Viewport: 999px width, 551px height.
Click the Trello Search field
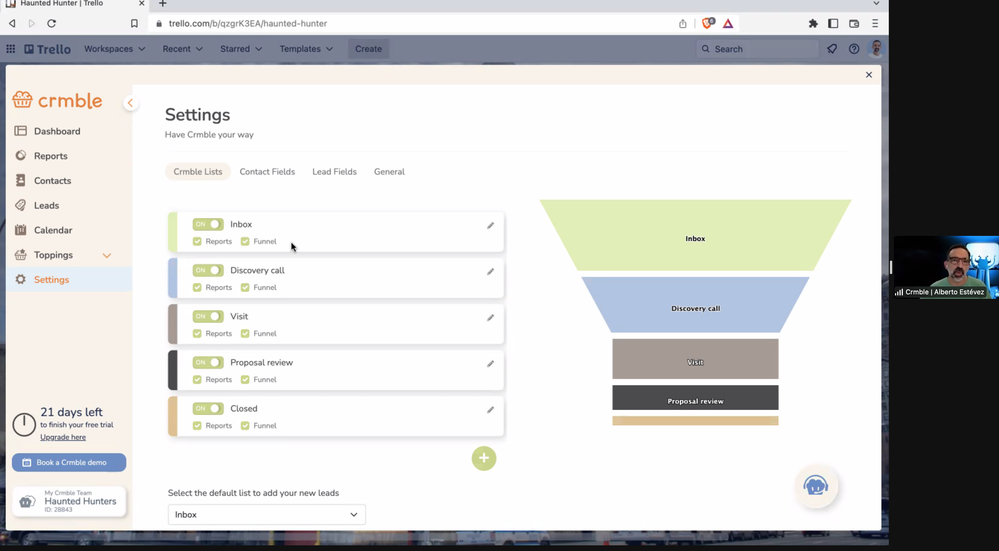point(757,49)
